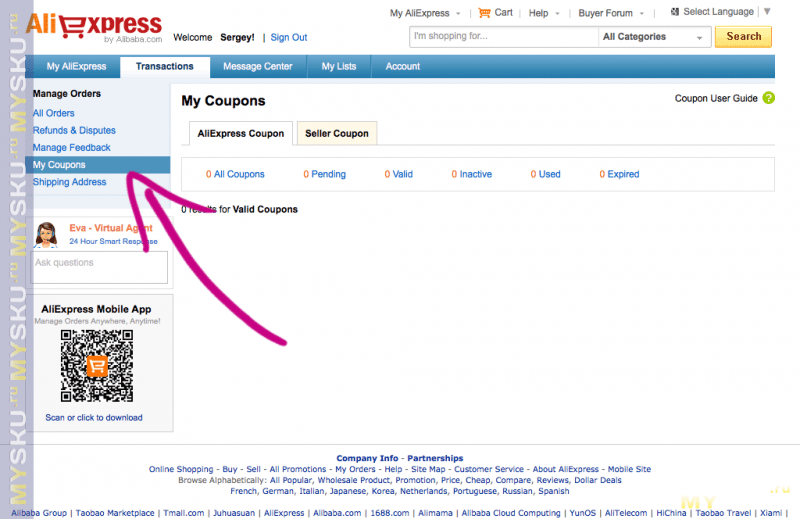Open the Message Center tab
This screenshot has width=800, height=519.
[258, 66]
